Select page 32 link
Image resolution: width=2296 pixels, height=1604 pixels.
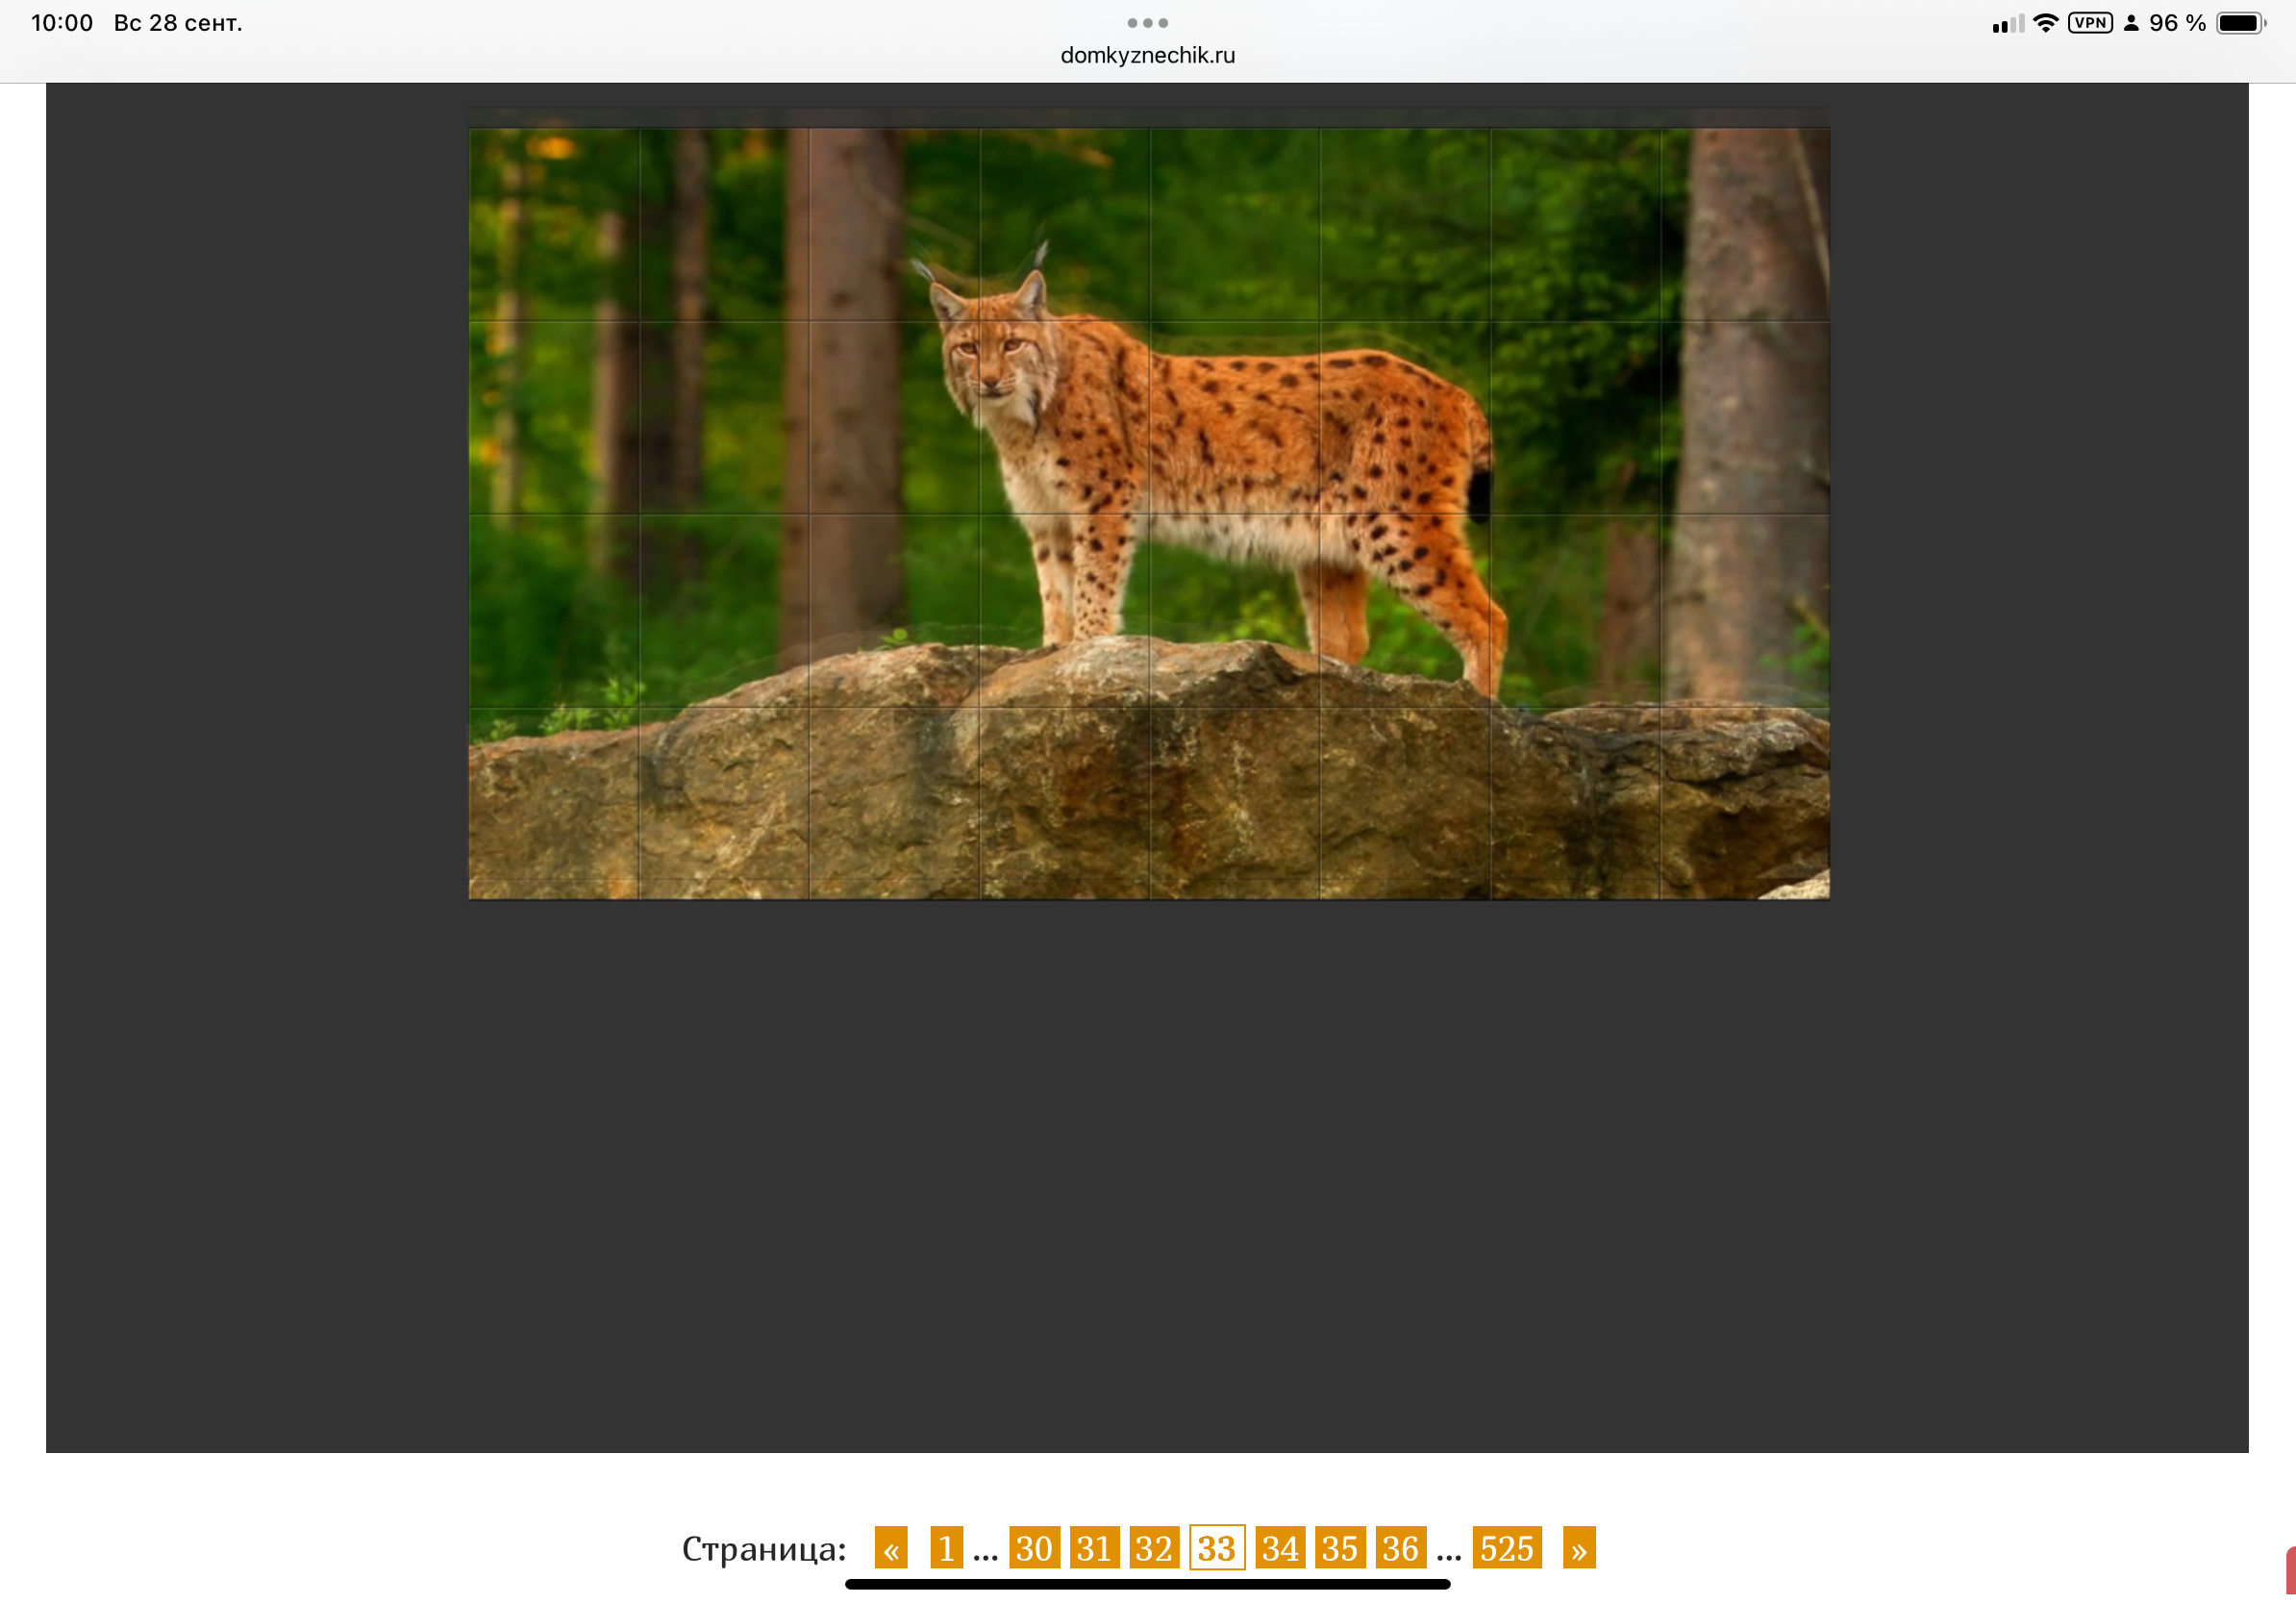coord(1154,1548)
